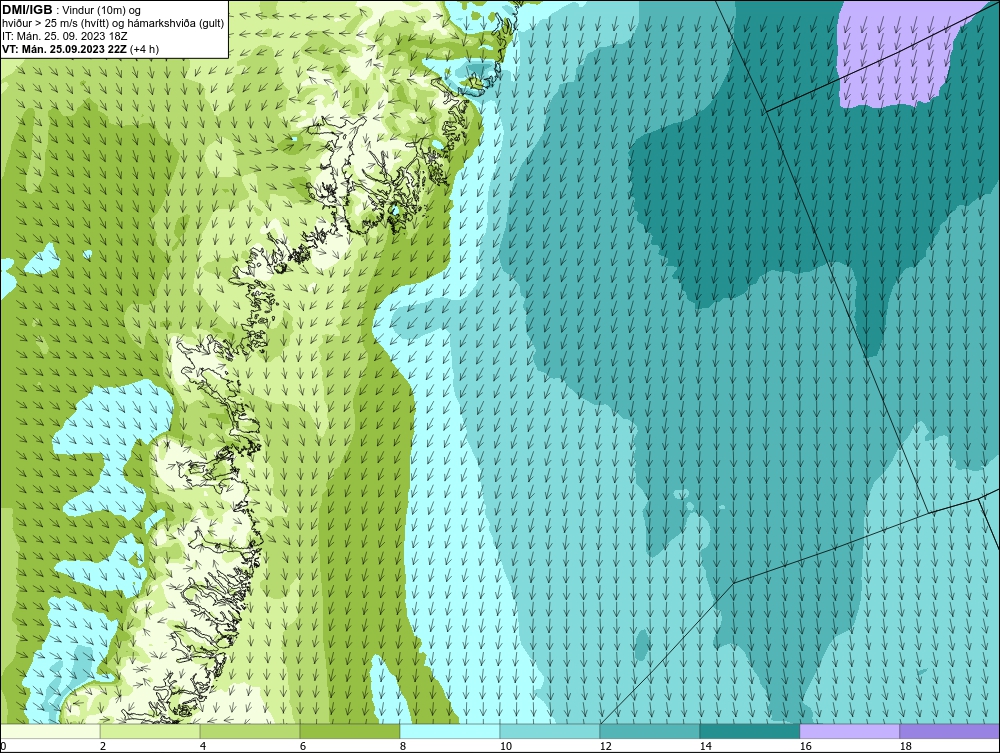Click the '4' label on the color scale

(x=203, y=746)
